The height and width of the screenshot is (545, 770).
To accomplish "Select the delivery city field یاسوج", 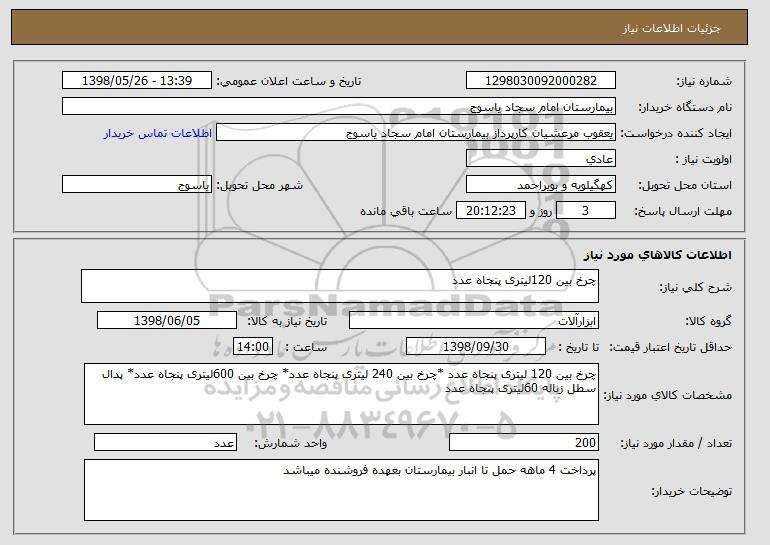I will point(137,185).
